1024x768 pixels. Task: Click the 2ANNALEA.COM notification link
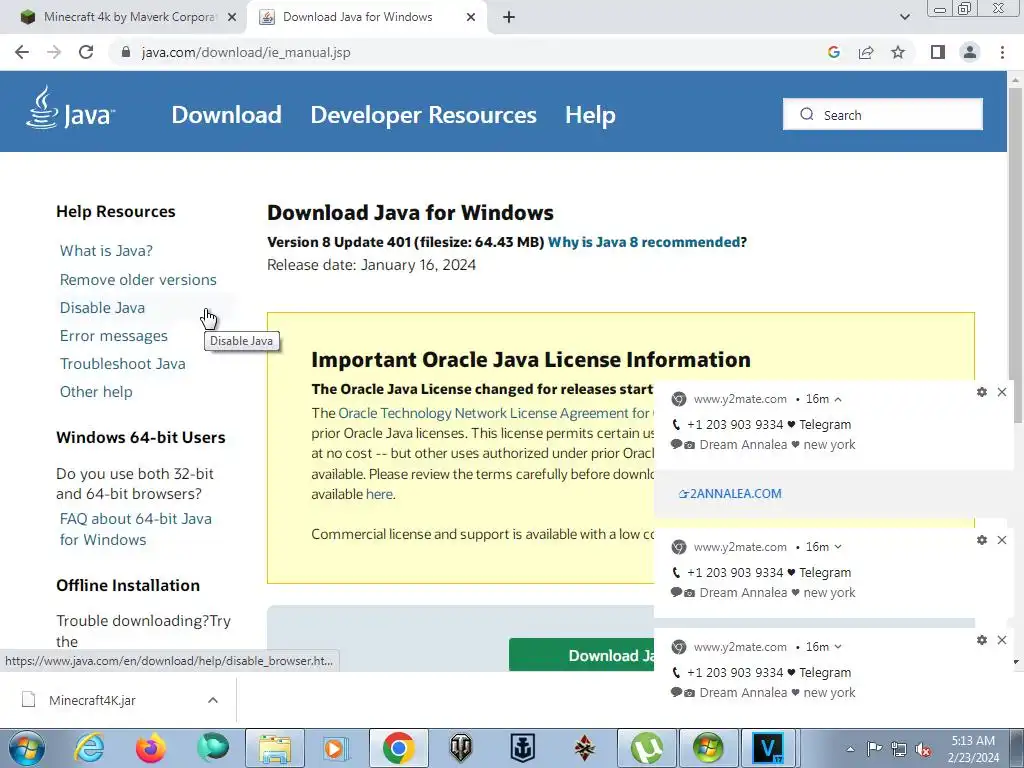[x=730, y=494]
